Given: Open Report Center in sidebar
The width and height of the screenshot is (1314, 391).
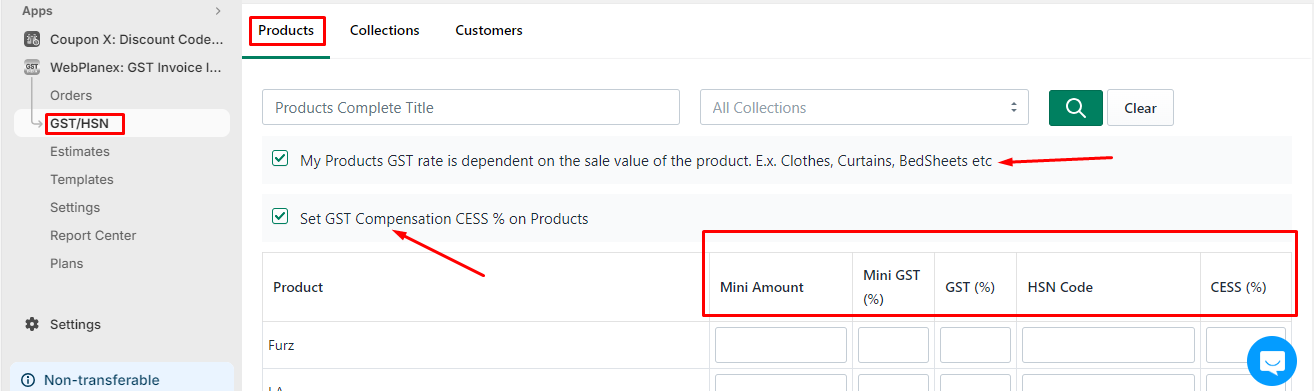Looking at the screenshot, I should click(x=93, y=236).
